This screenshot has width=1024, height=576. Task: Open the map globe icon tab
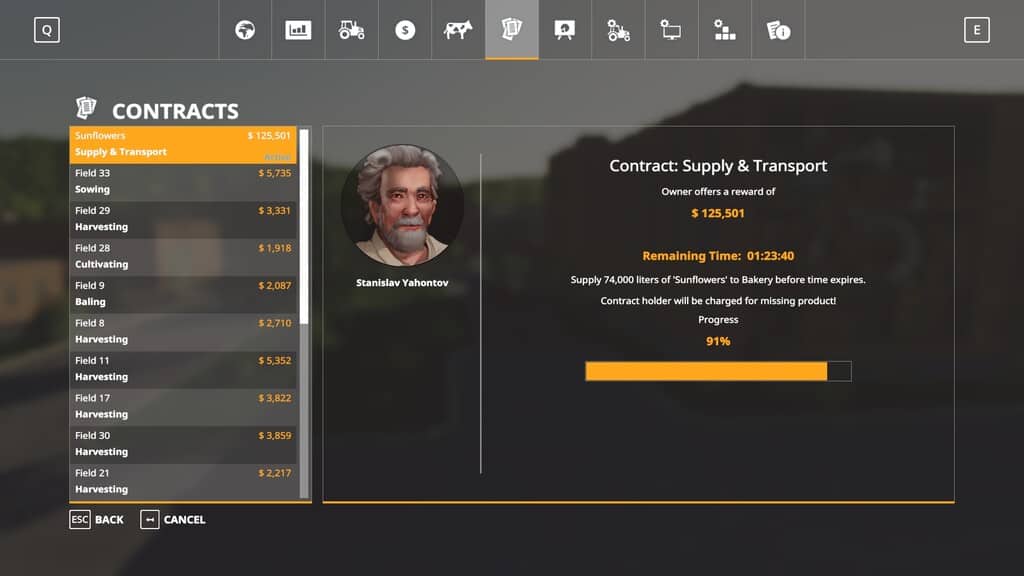pyautogui.click(x=245, y=30)
